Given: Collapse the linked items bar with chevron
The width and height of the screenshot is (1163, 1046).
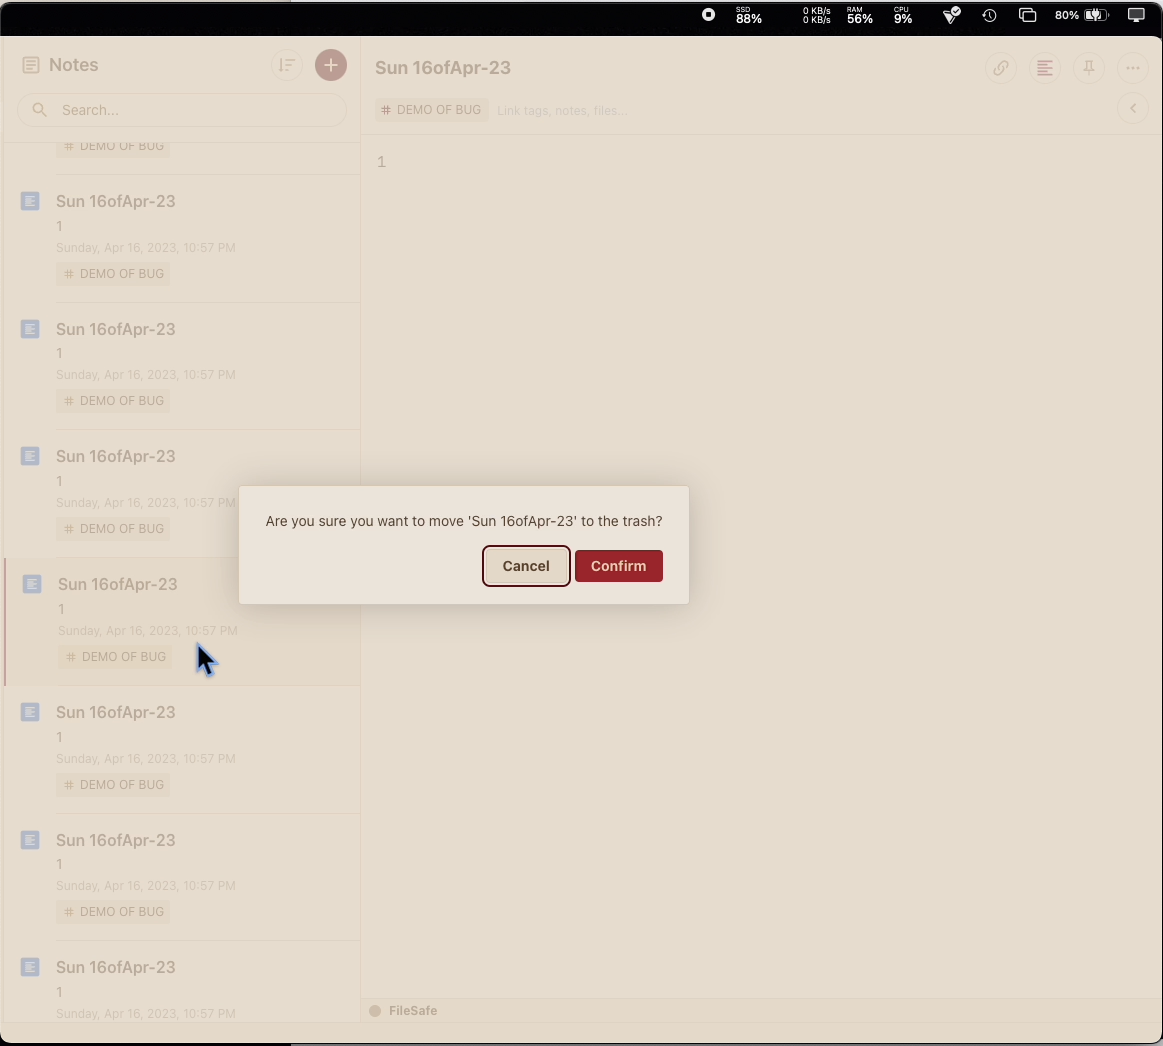Looking at the screenshot, I should point(1133,108).
